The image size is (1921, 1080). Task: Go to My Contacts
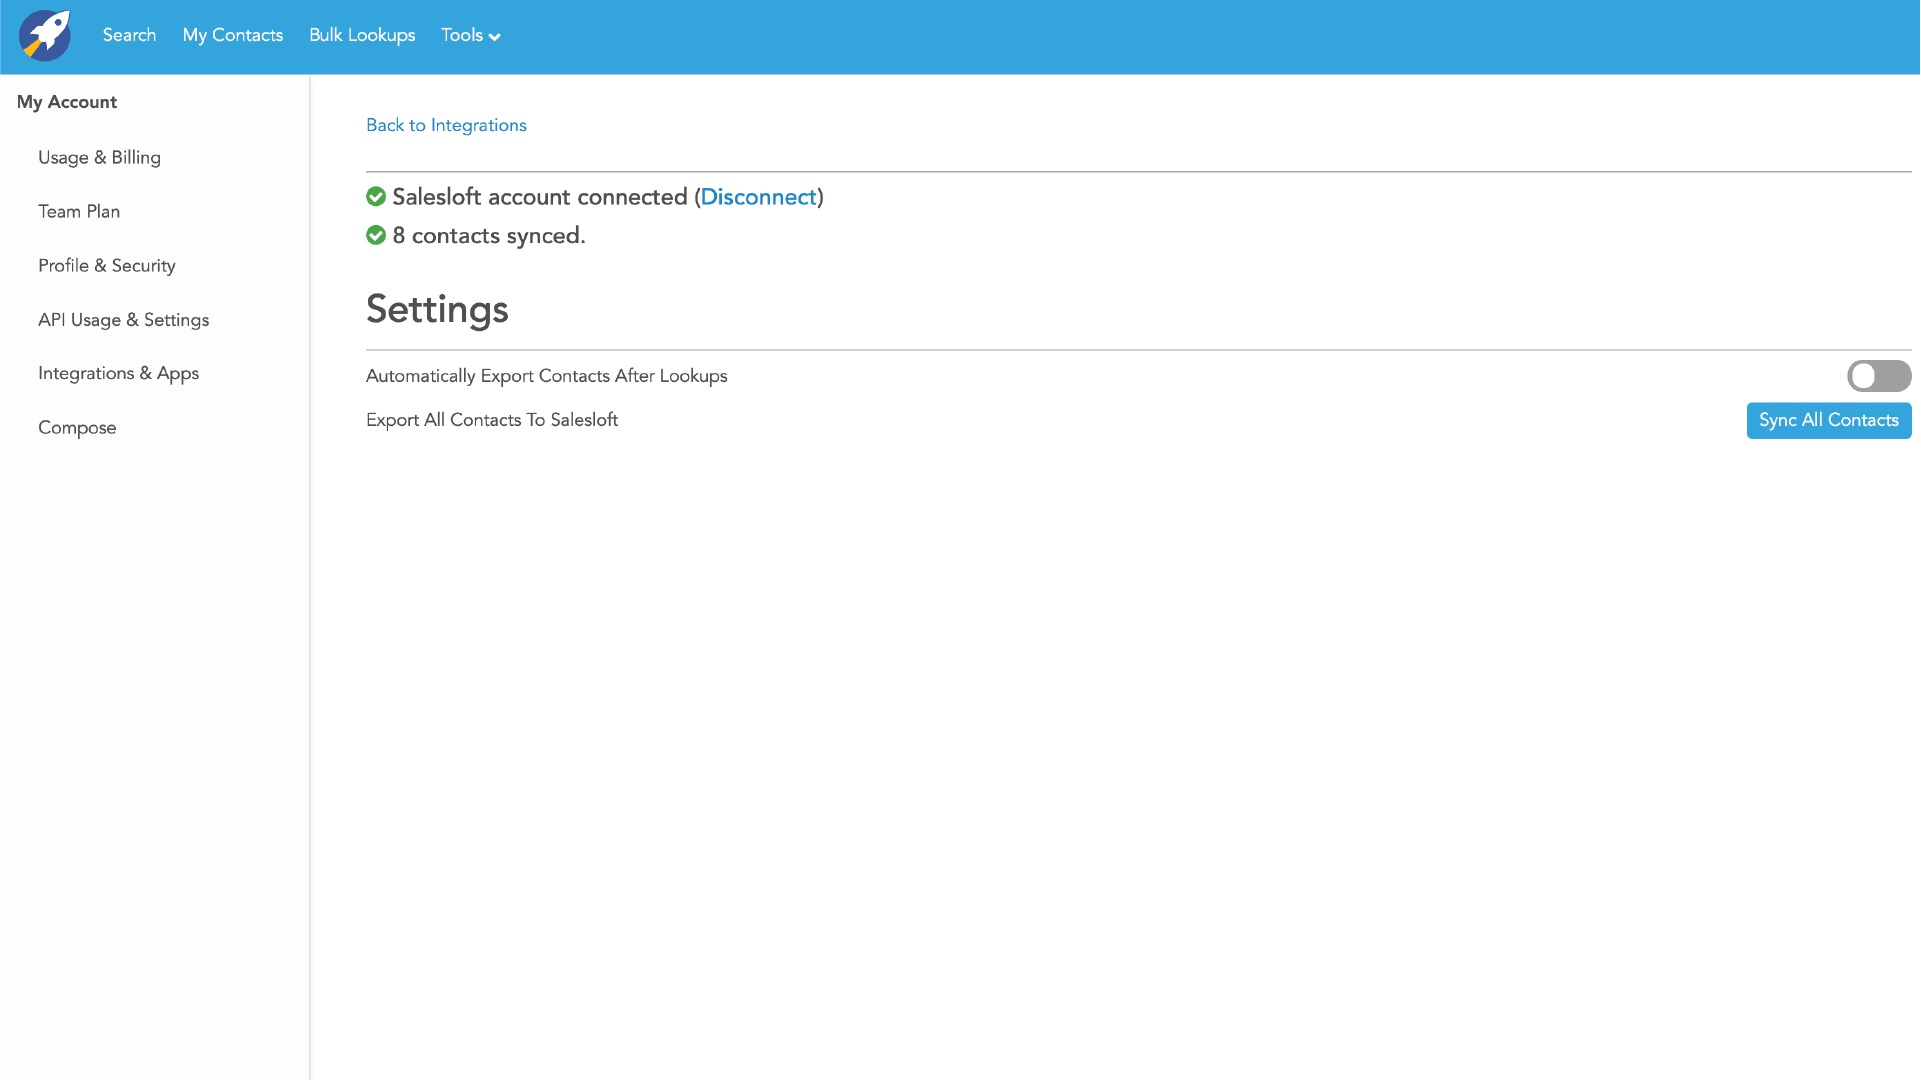(232, 36)
